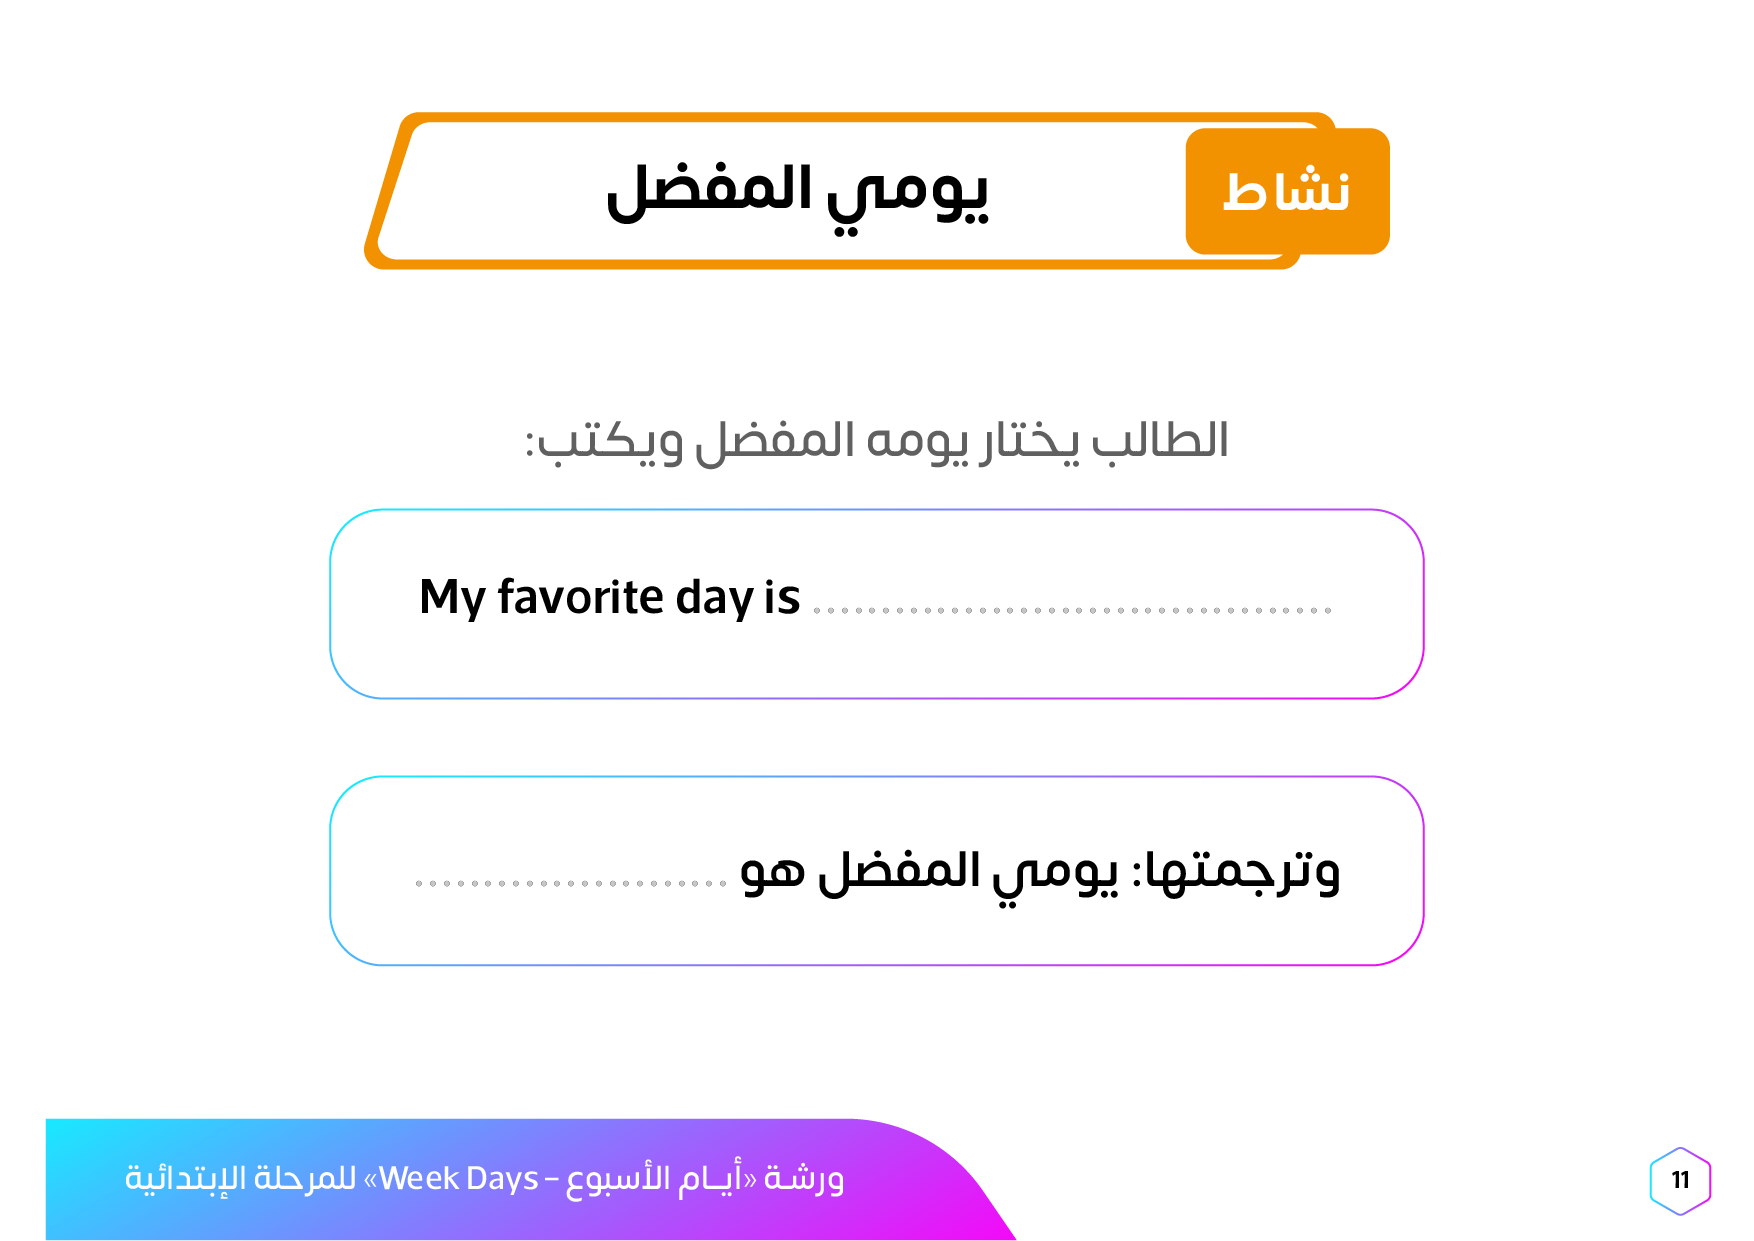
Task: Click the word الطالب in the instruction line
Action: (x=1160, y=441)
